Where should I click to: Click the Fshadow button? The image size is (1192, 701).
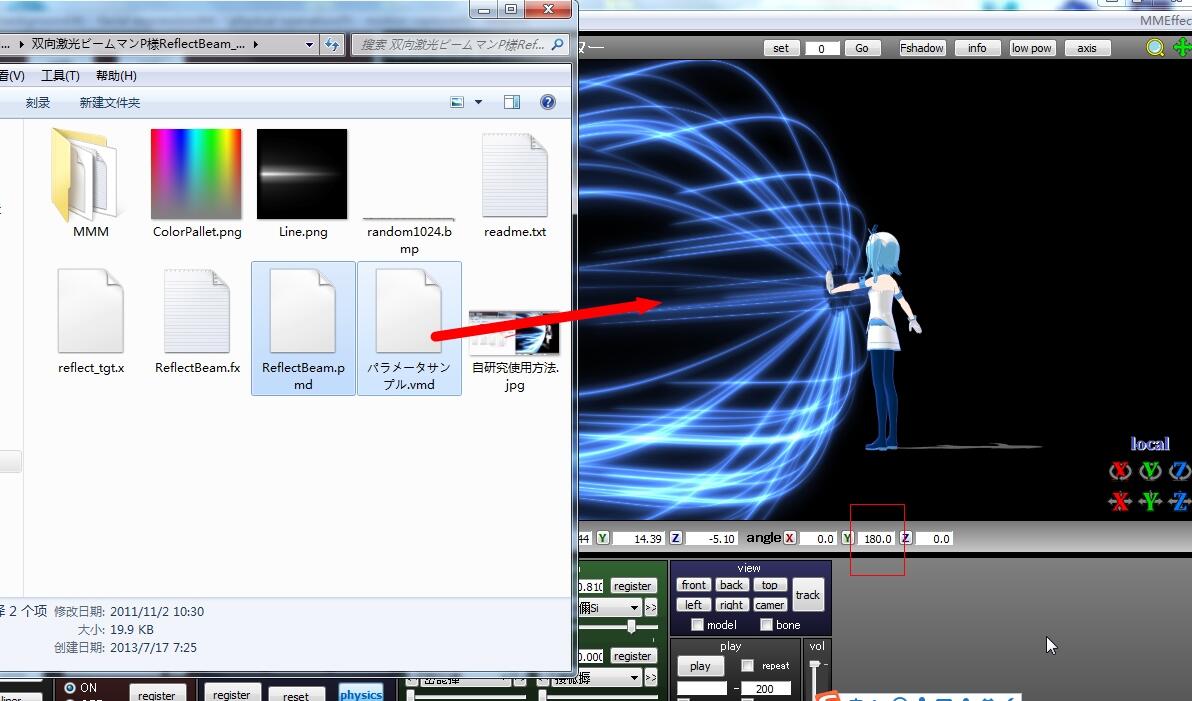921,48
